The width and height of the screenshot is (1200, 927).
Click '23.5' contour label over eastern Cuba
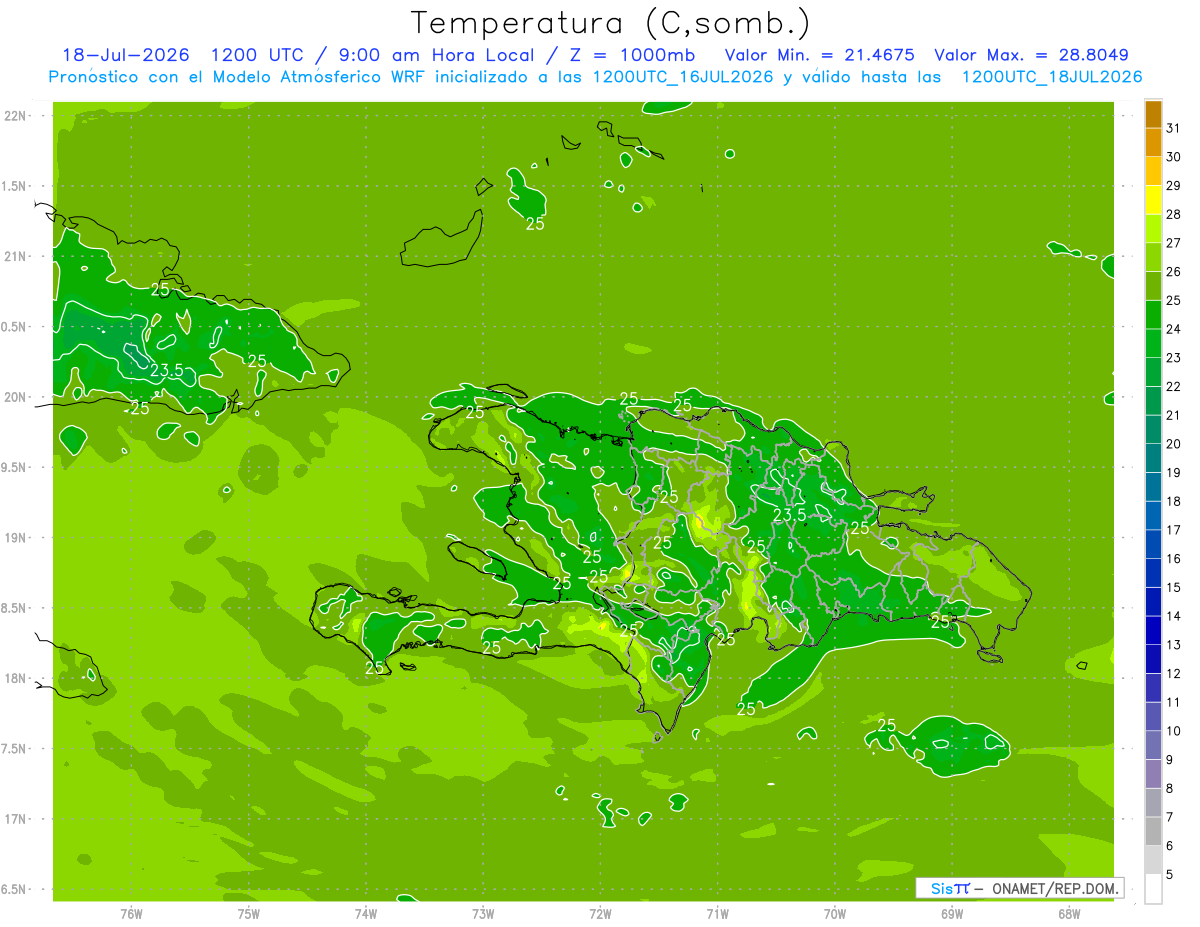click(x=167, y=370)
